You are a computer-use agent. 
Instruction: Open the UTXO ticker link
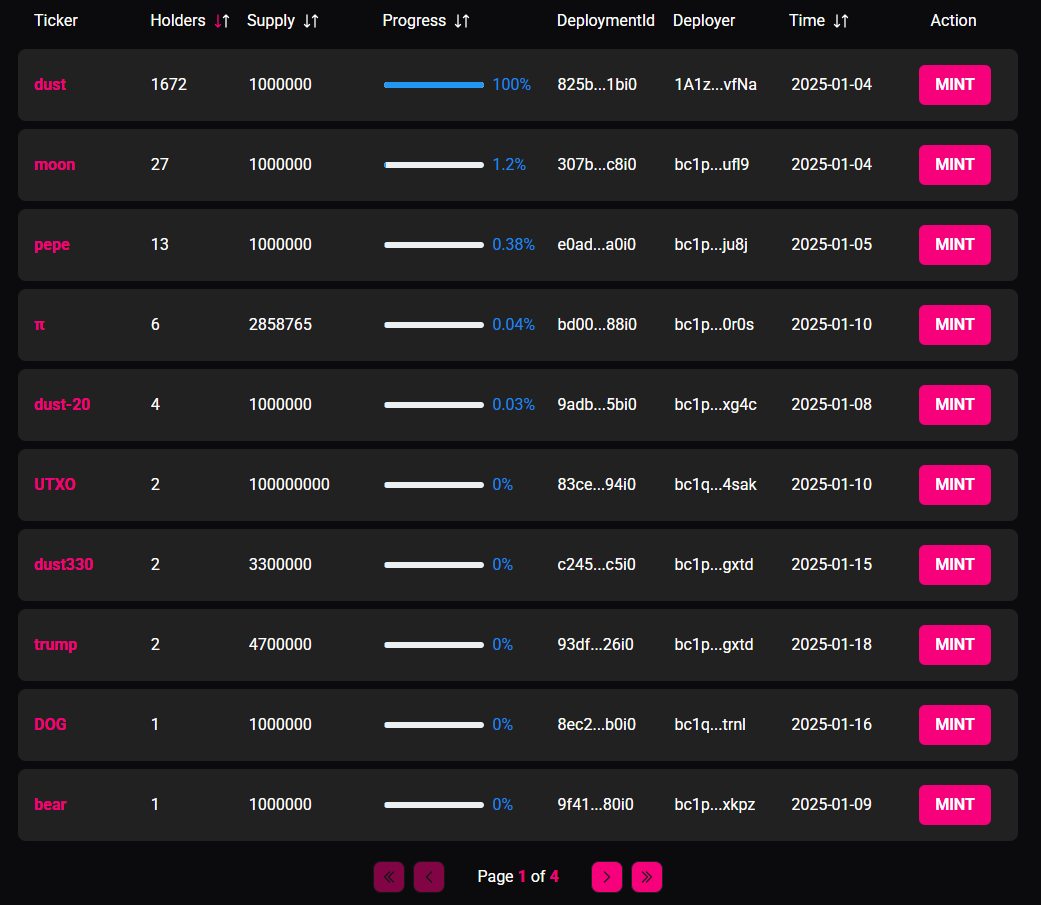[55, 485]
